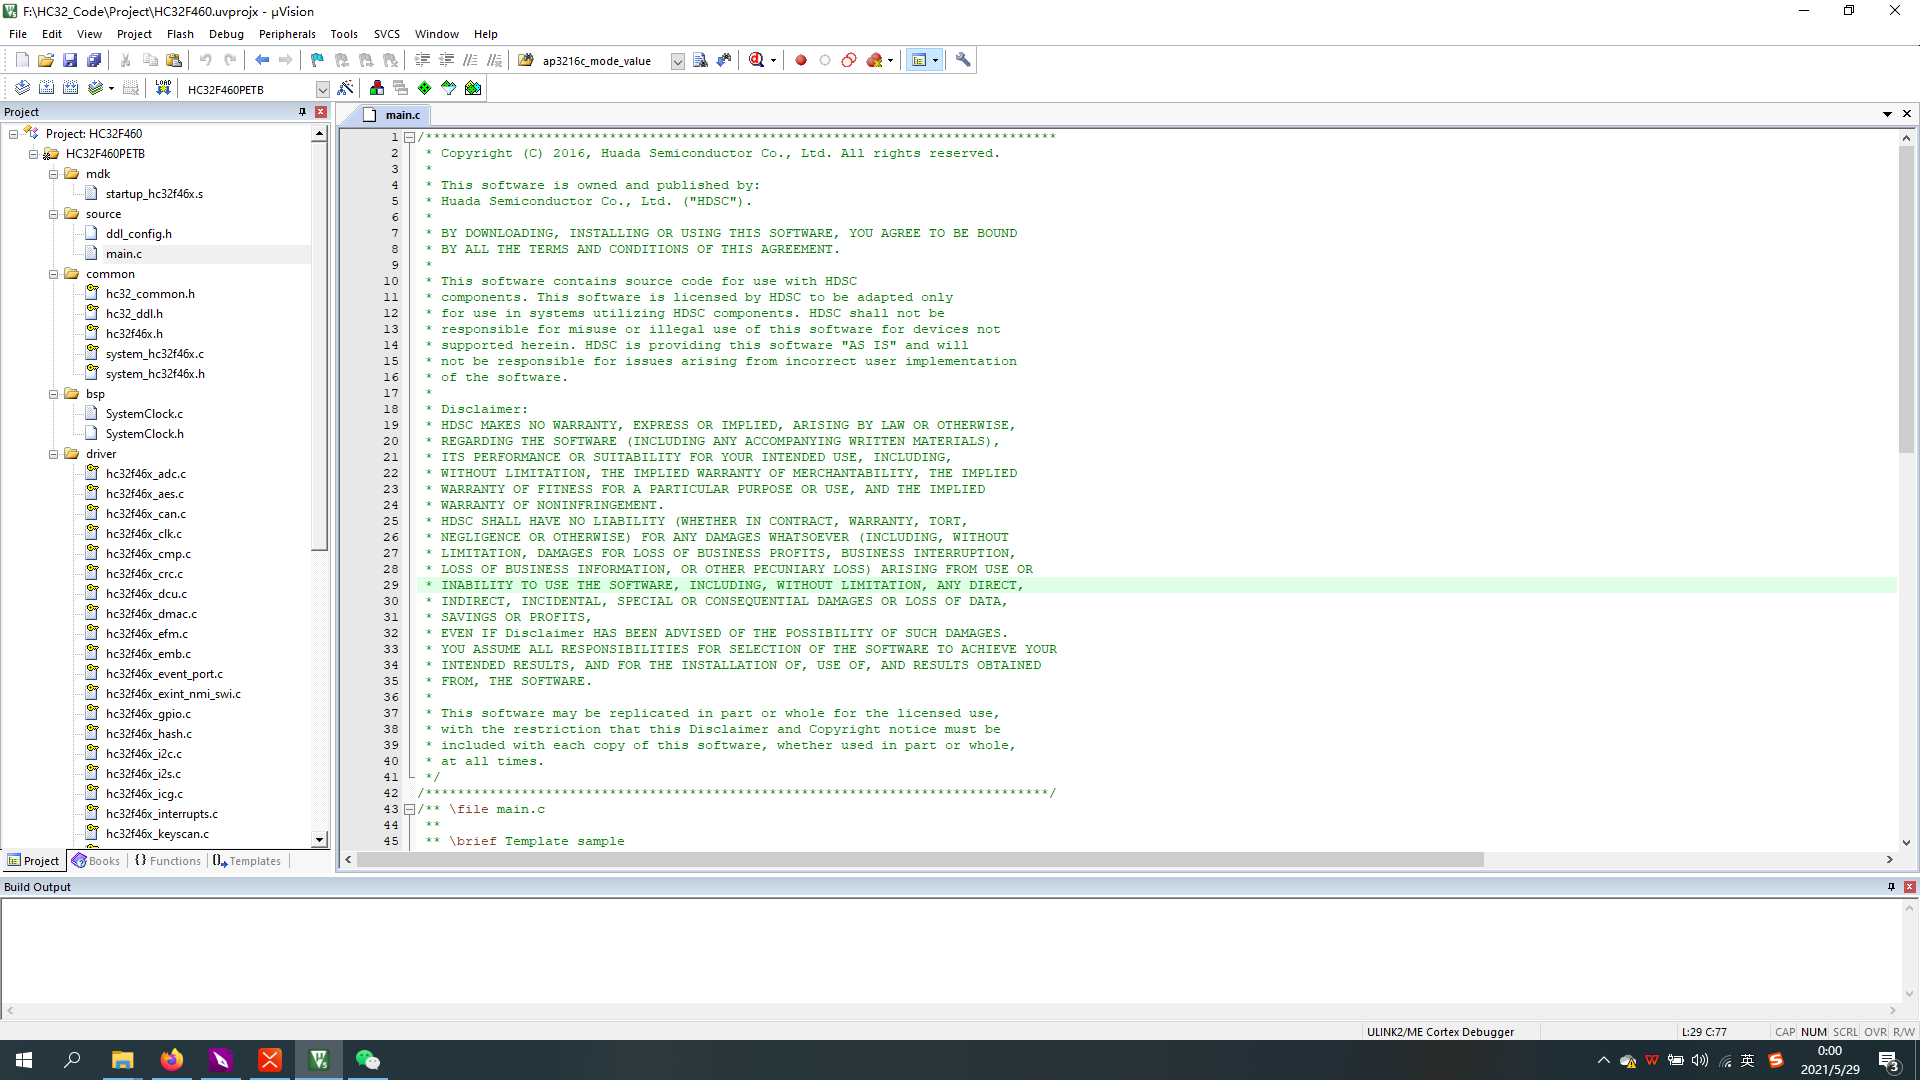Open the HC32F460PETB target dropdown

(x=322, y=89)
